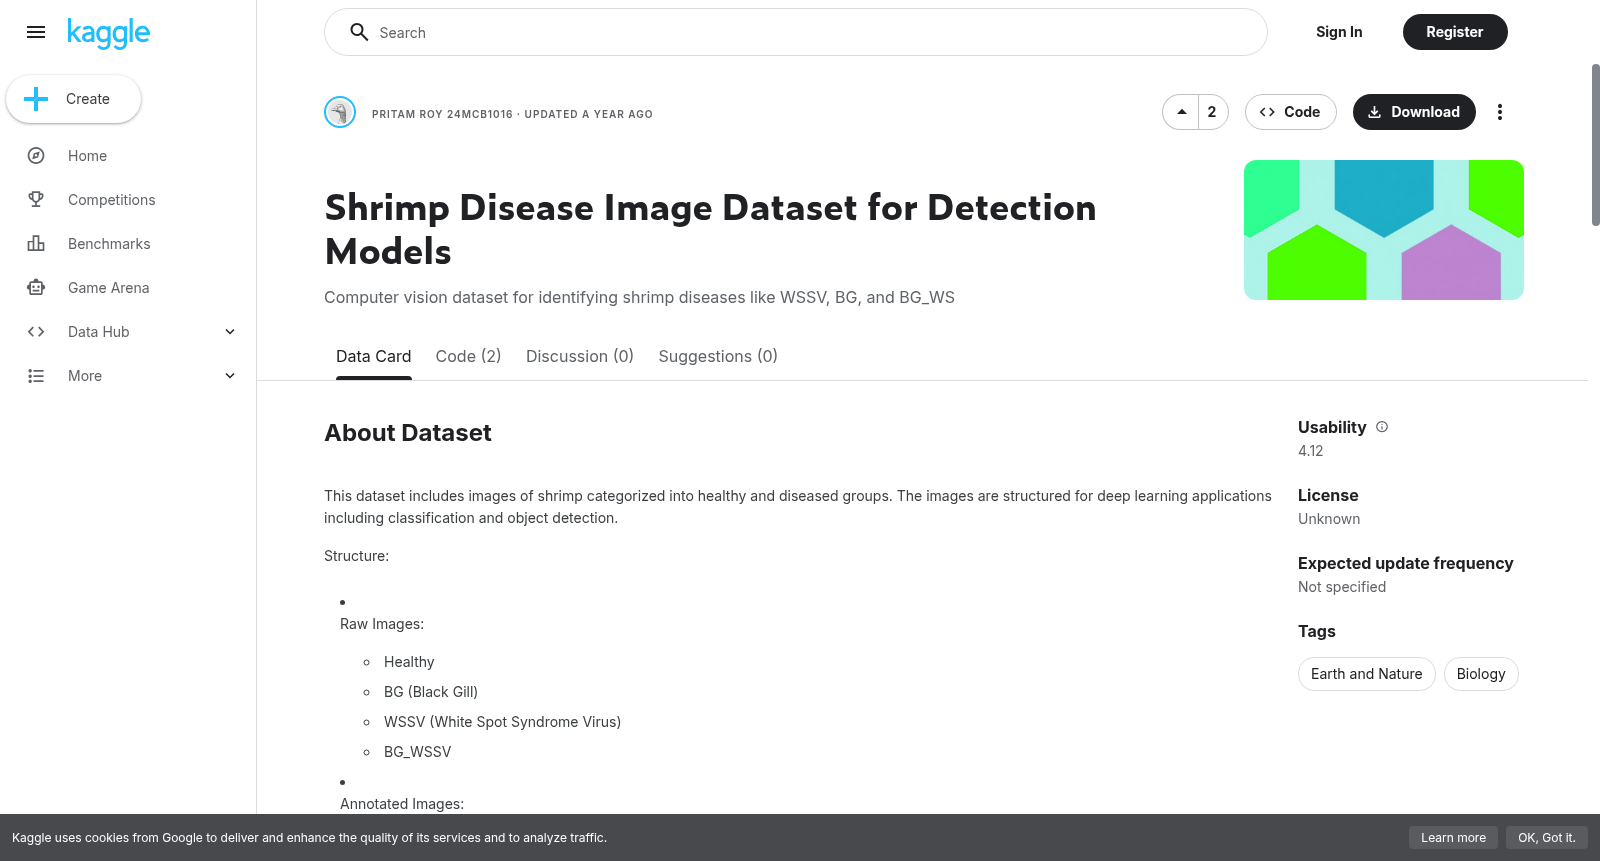Viewport: 1600px width, 861px height.
Task: Open the hamburger navigation menu
Action: [x=36, y=32]
